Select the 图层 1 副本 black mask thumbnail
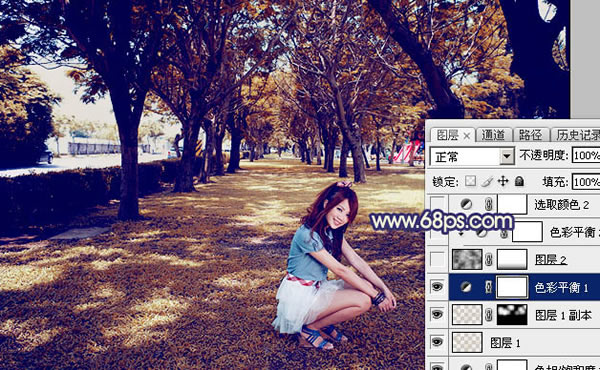 click(512, 315)
